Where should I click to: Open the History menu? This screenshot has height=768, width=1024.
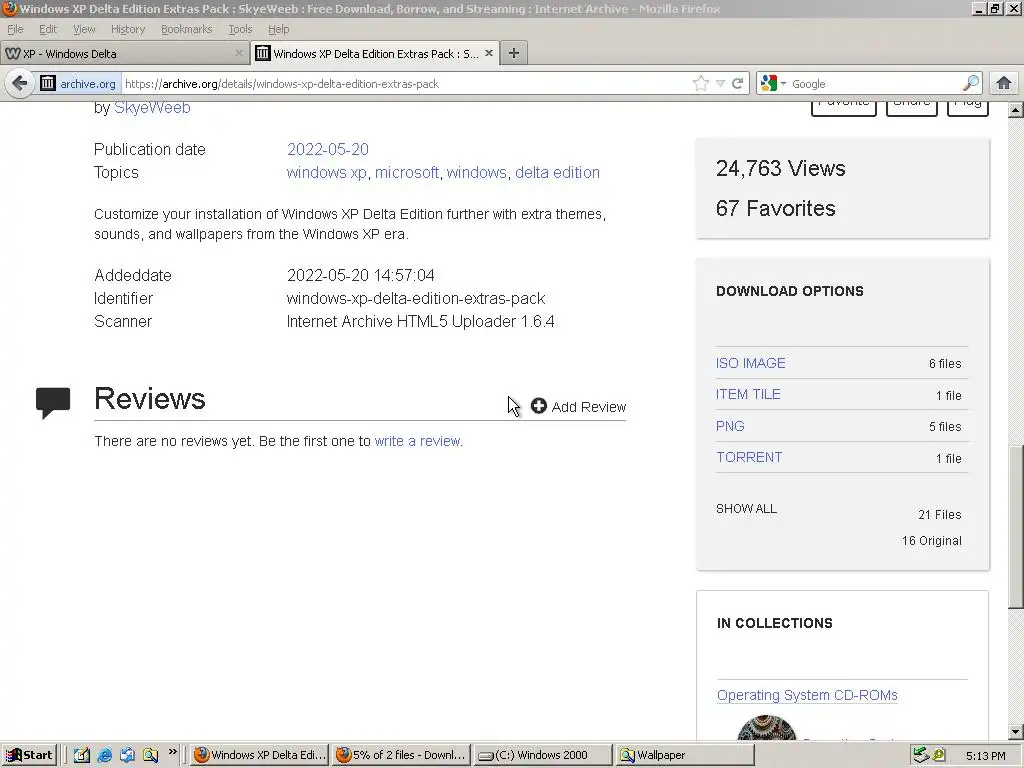click(127, 29)
